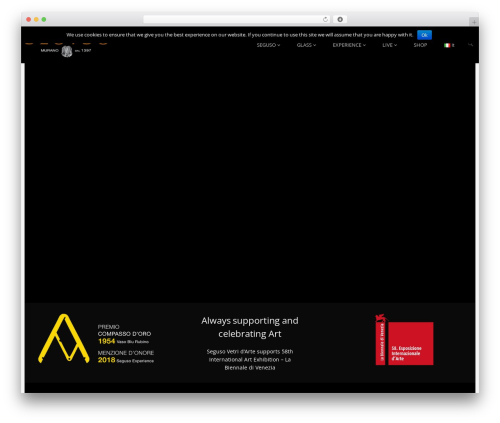Open the site search icon

pos(470,45)
